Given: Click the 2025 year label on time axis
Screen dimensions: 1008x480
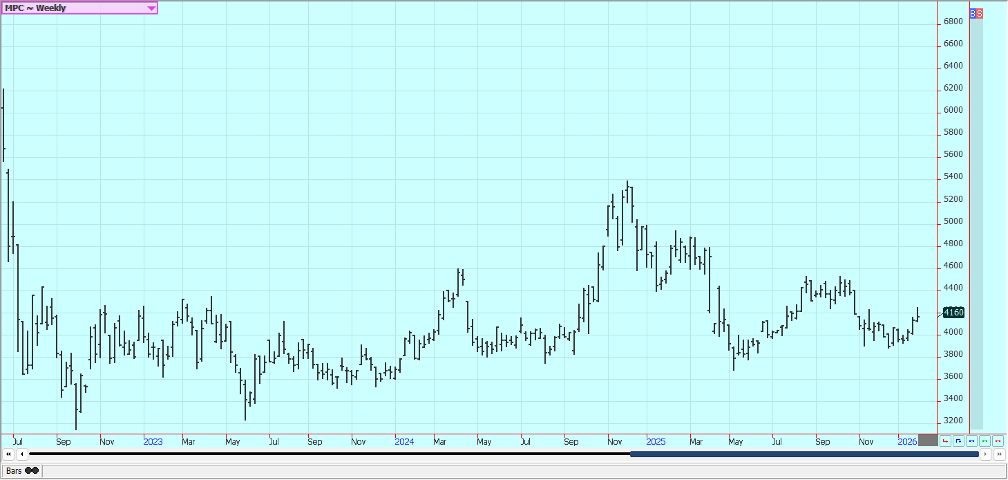Looking at the screenshot, I should (x=655, y=440).
